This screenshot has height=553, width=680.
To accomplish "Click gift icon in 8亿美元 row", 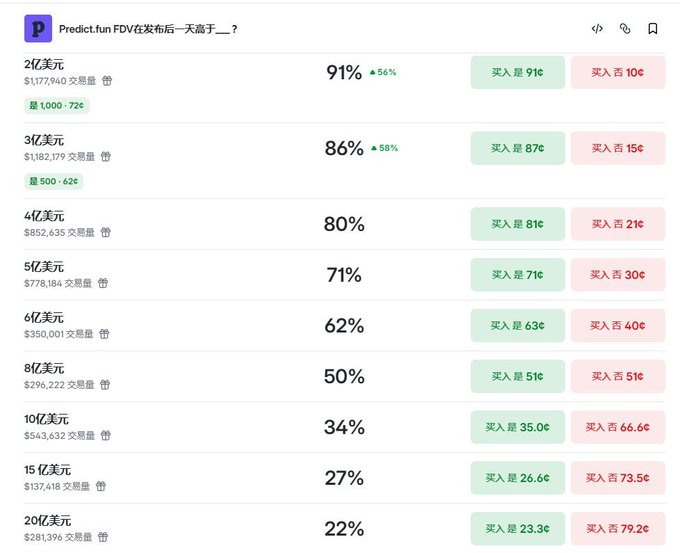I will pyautogui.click(x=105, y=385).
